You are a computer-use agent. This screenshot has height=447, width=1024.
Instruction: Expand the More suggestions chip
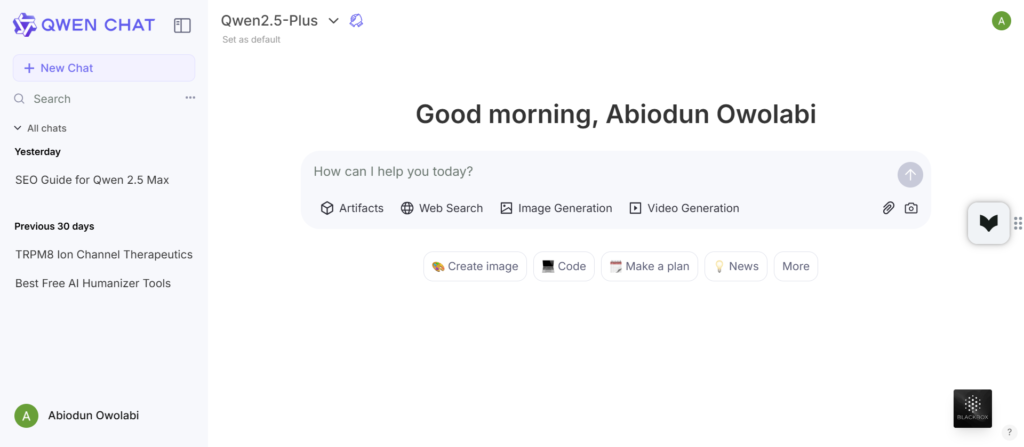(x=795, y=267)
